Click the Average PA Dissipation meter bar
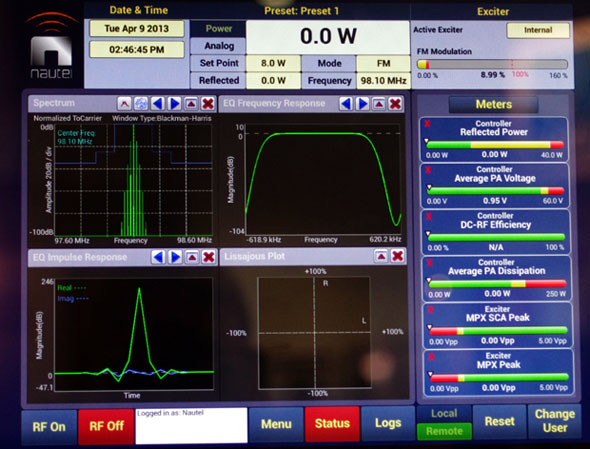This screenshot has height=449, width=590. (x=497, y=284)
